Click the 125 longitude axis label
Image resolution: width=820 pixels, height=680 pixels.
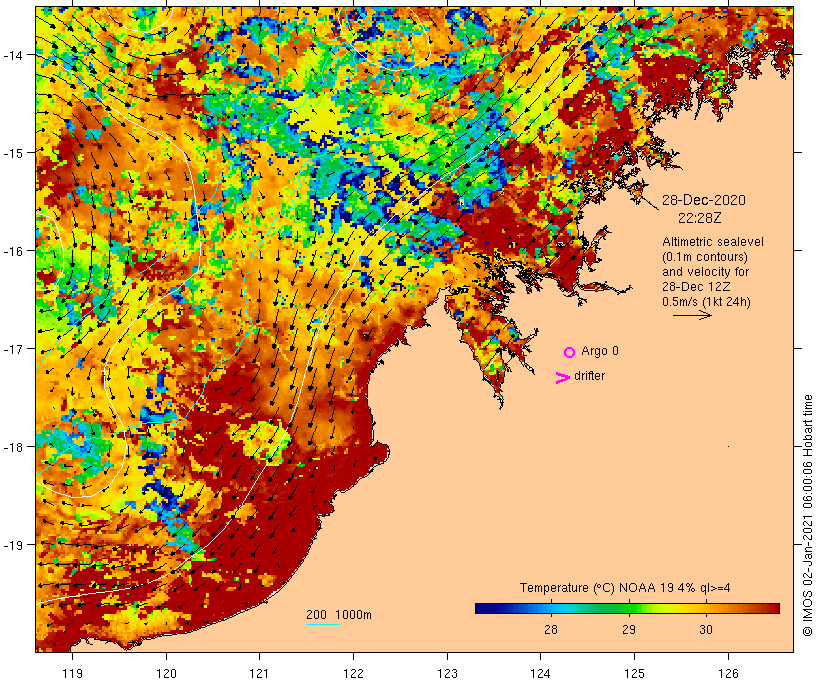tap(634, 673)
